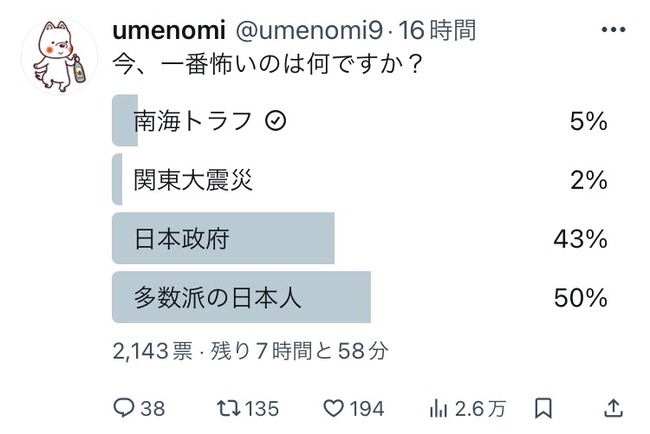Image resolution: width=650 pixels, height=434 pixels.
Task: Click the reply speech bubble icon
Action: 124,408
